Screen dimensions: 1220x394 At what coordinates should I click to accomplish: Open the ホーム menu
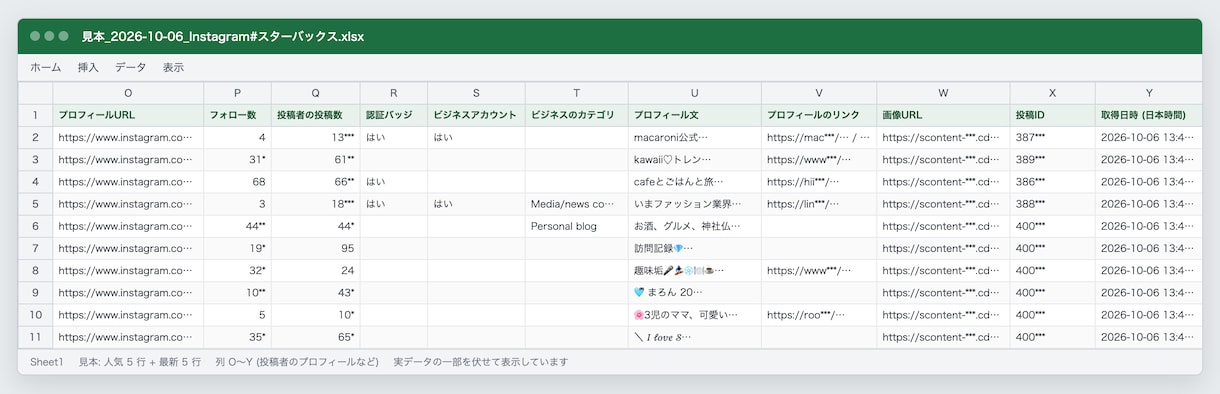pyautogui.click(x=45, y=67)
